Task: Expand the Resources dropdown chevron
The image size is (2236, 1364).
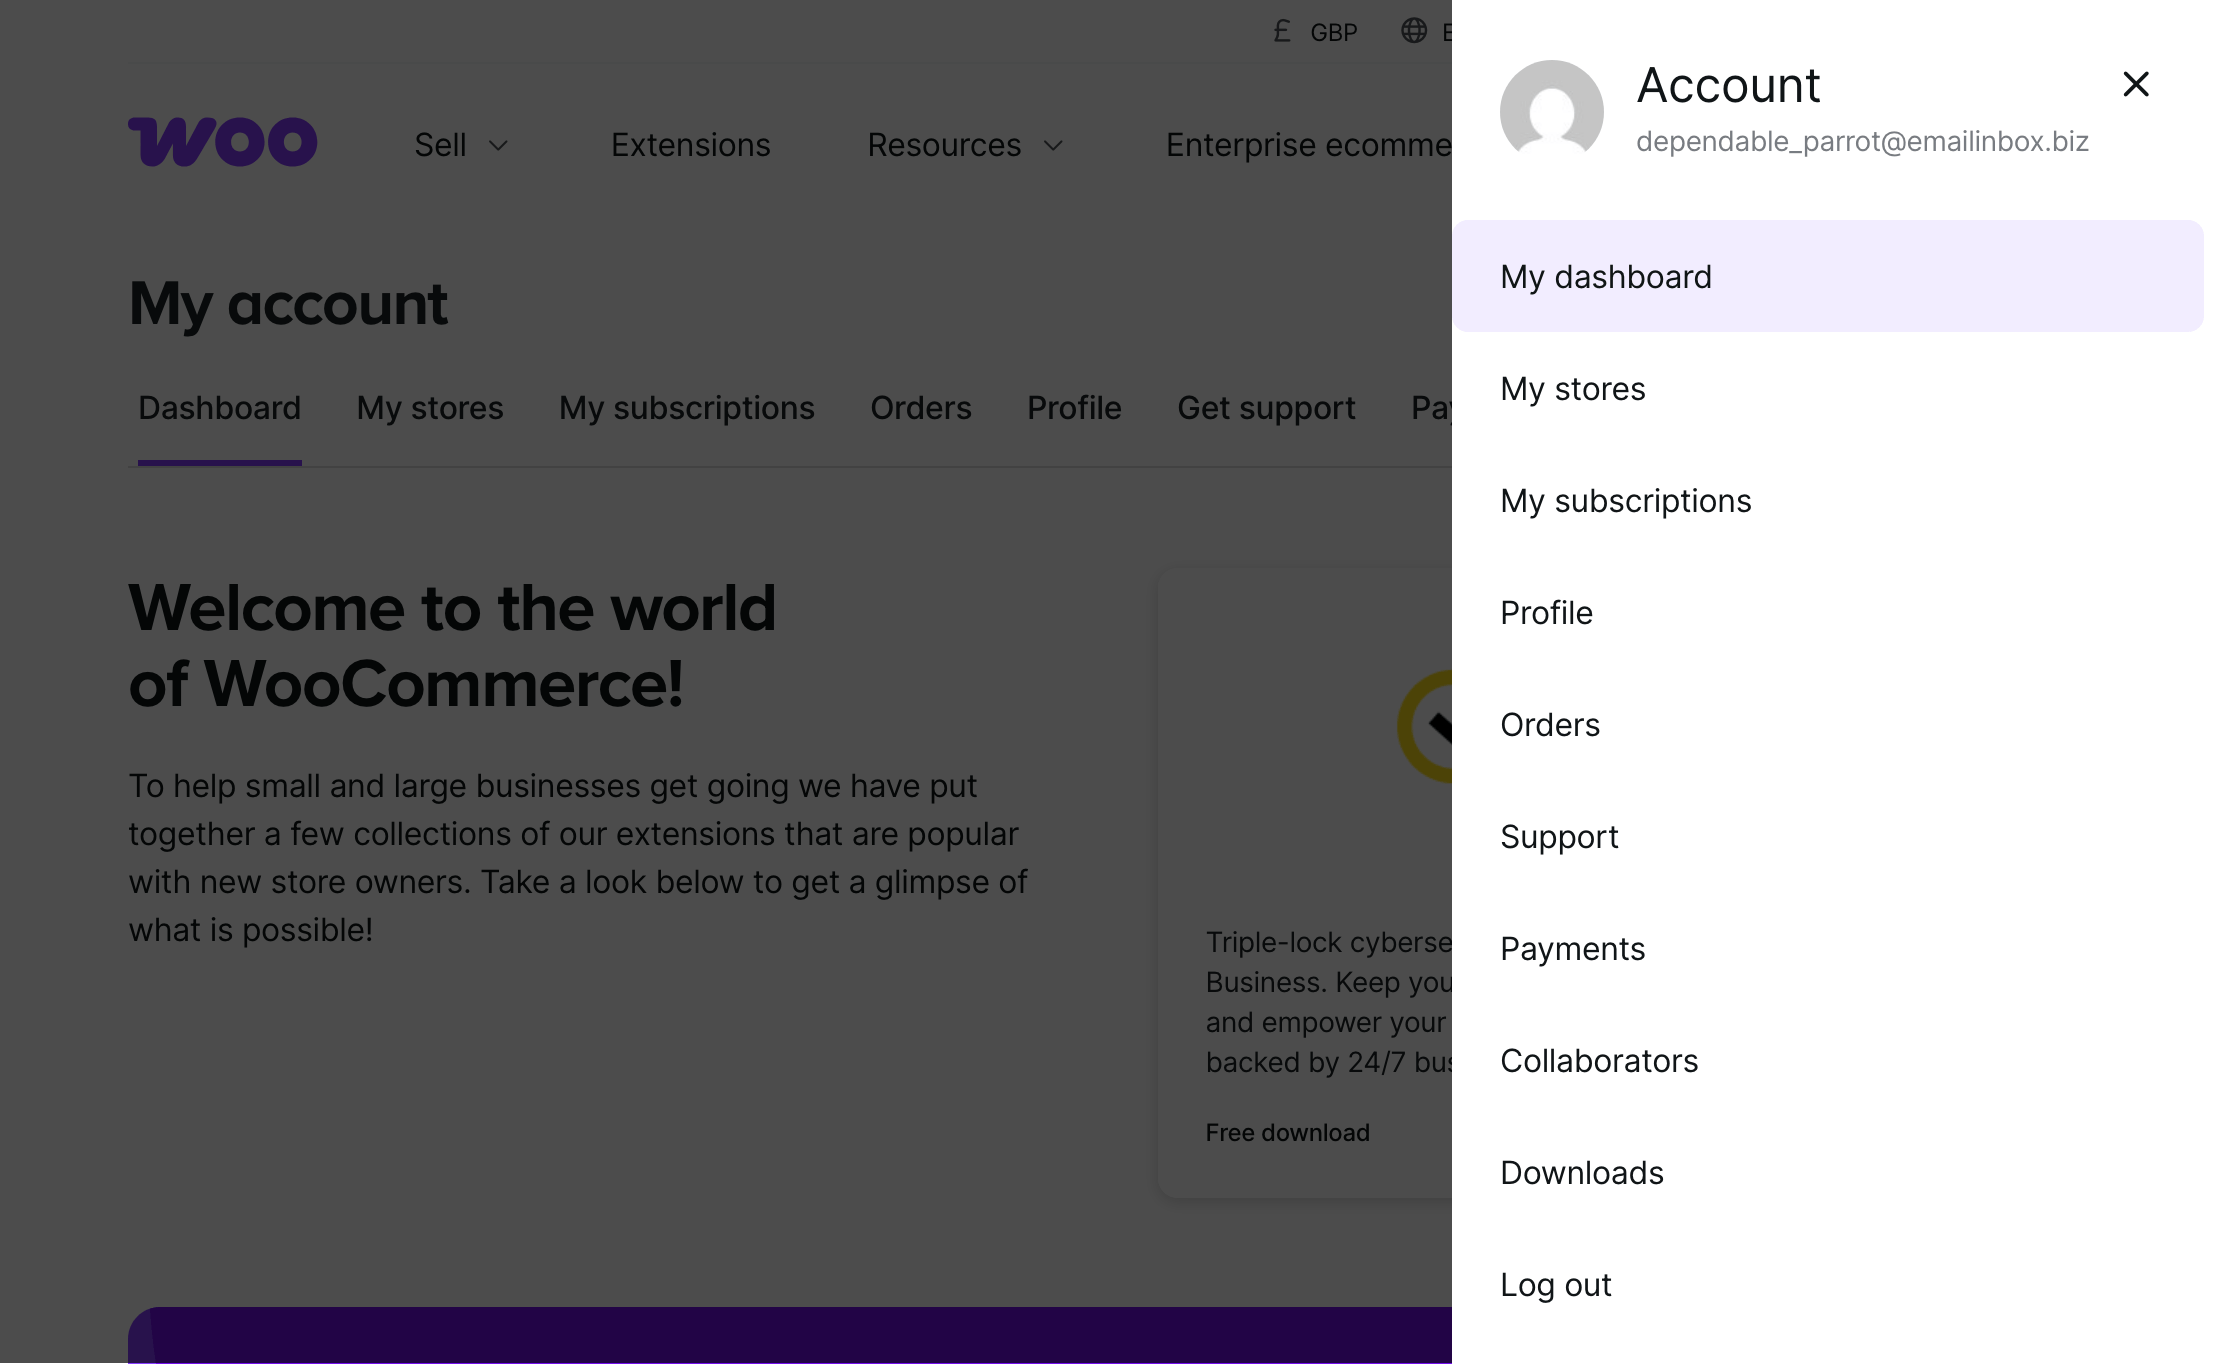Action: coord(1053,146)
